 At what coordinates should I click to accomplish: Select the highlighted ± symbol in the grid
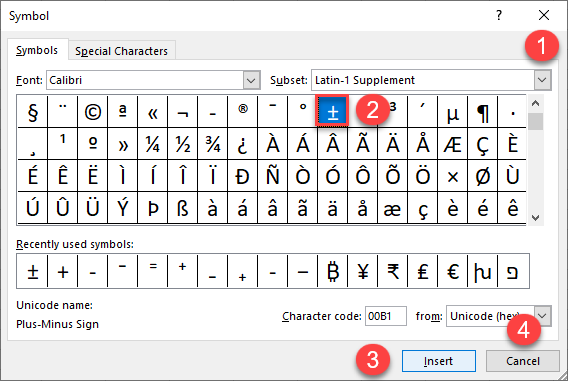pyautogui.click(x=333, y=112)
